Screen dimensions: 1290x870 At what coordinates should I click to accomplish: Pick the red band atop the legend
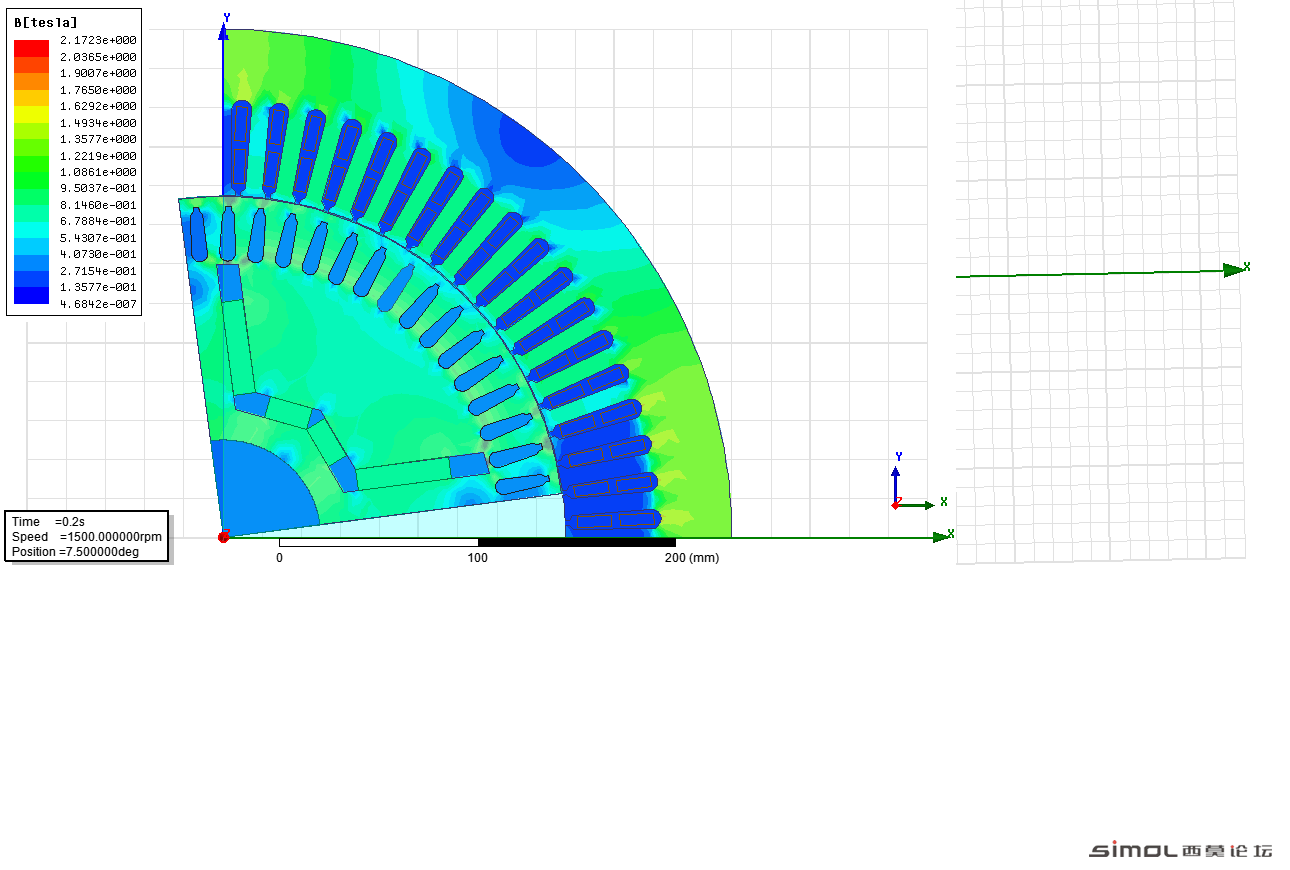click(x=31, y=48)
